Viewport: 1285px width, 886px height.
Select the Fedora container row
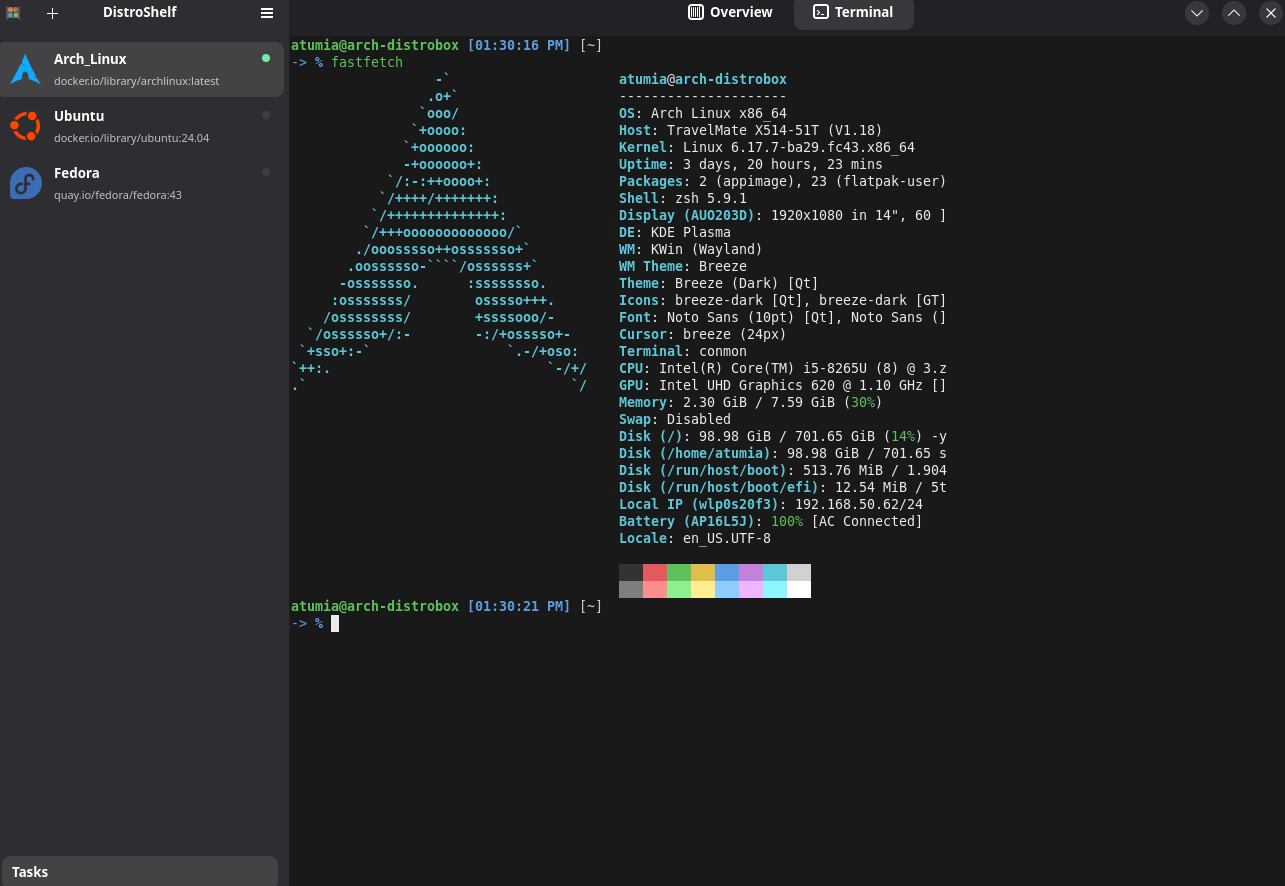point(141,183)
